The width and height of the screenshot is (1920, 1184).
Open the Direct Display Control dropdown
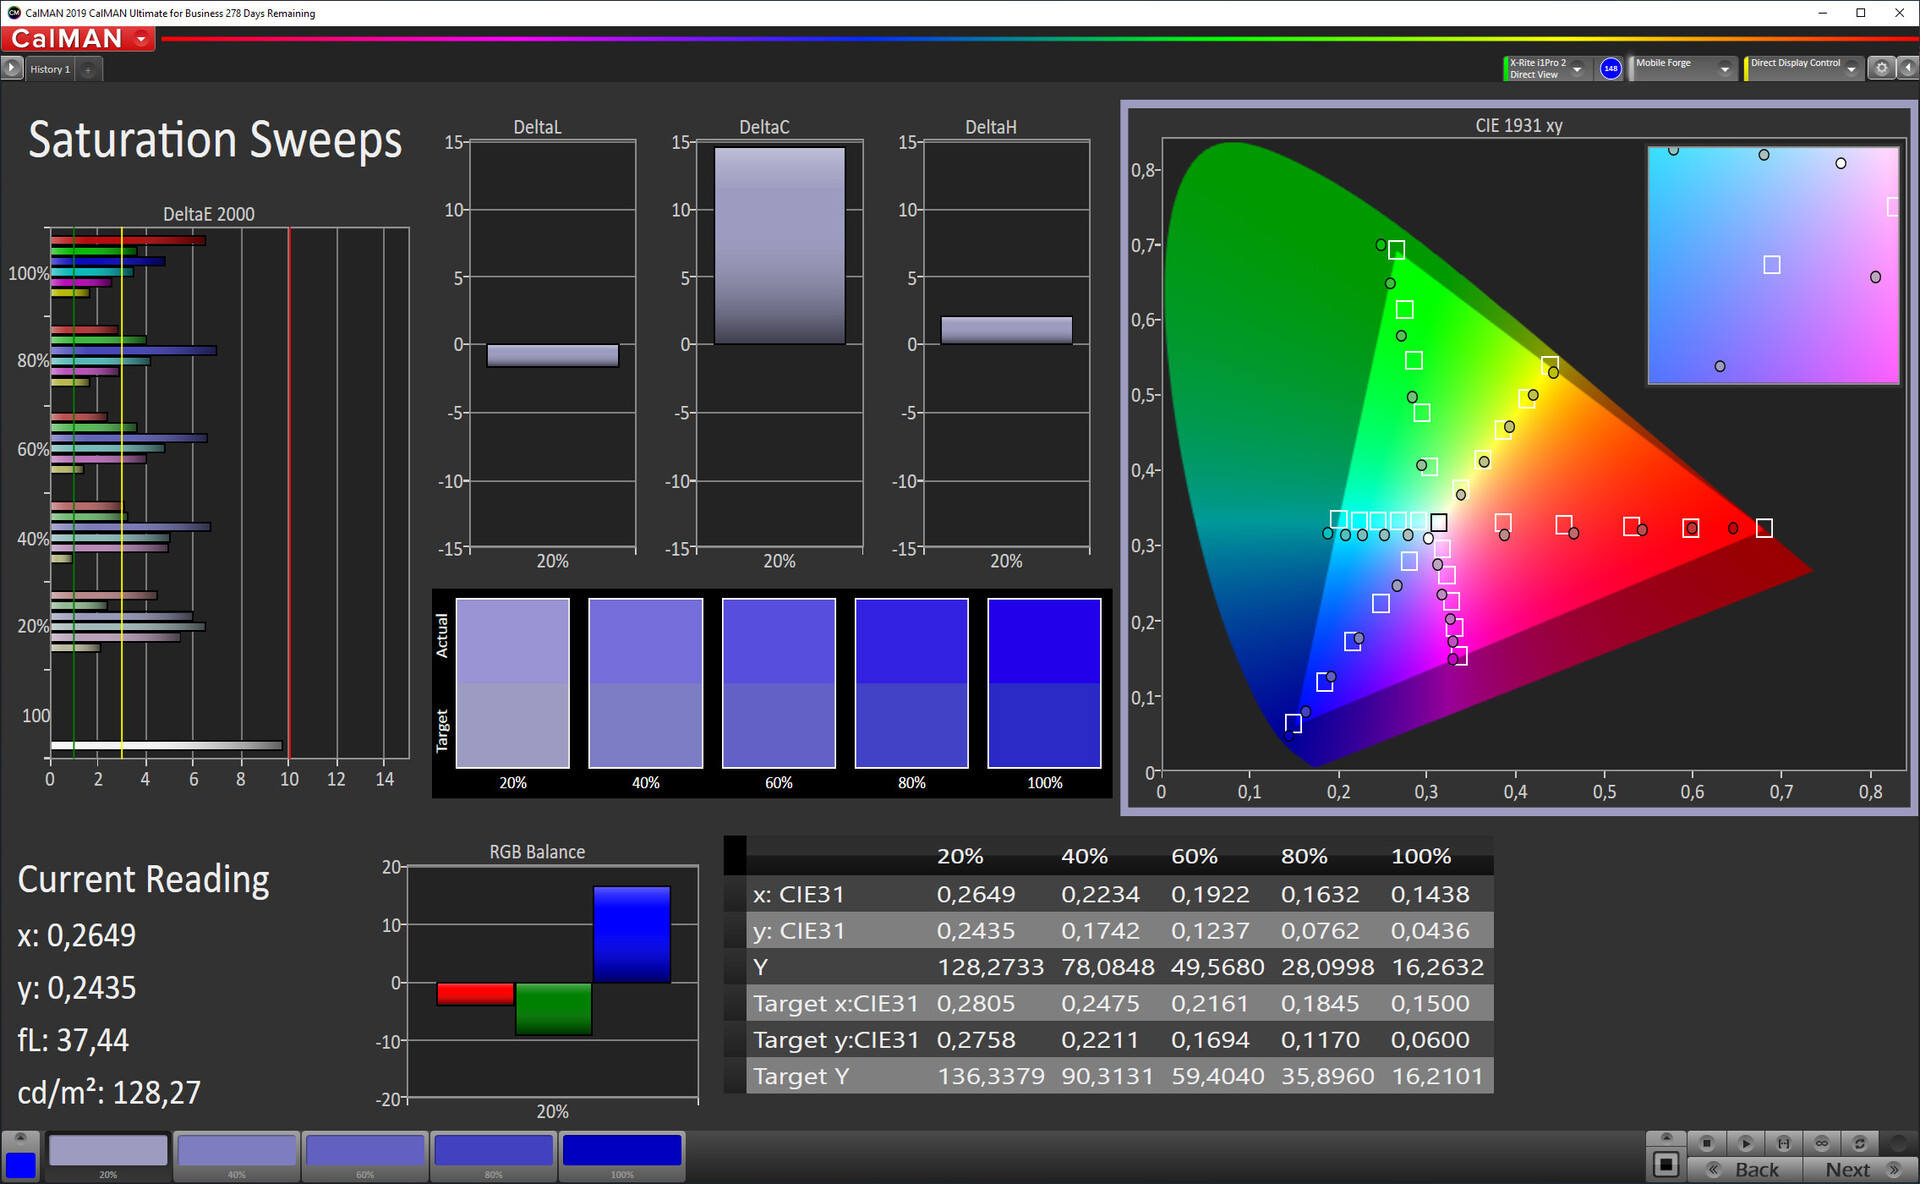[x=1851, y=69]
